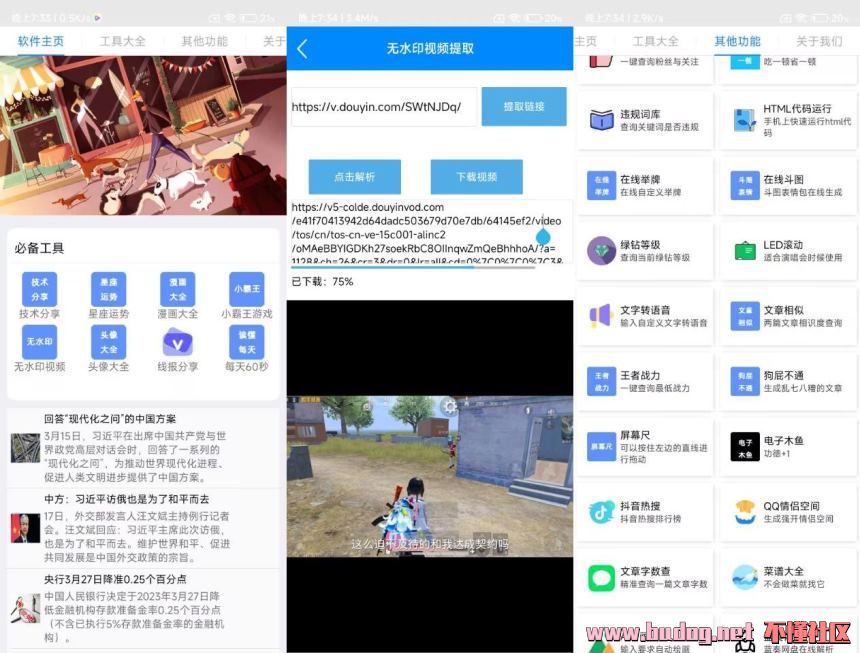Tap the blue text cursor handle
Screen dimensions: 860x653
coord(543,236)
